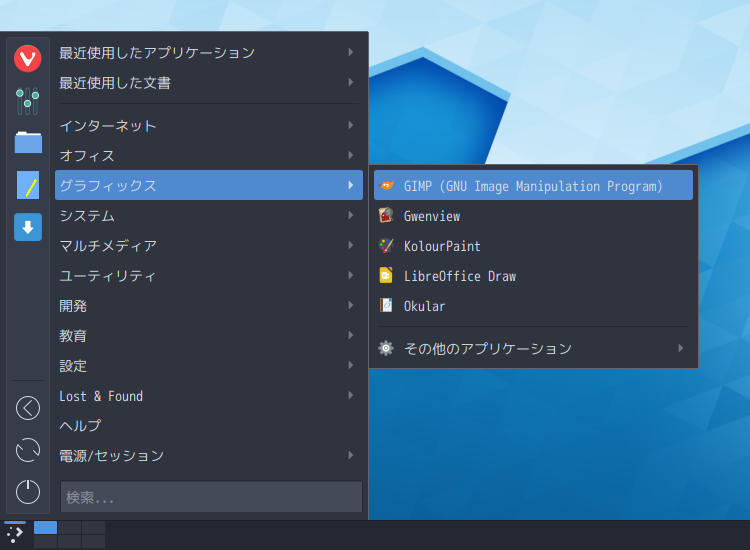The height and width of the screenshot is (550, 750).
Task: Click arrow next to 最近使用したアプリケーション
Action: [x=351, y=52]
